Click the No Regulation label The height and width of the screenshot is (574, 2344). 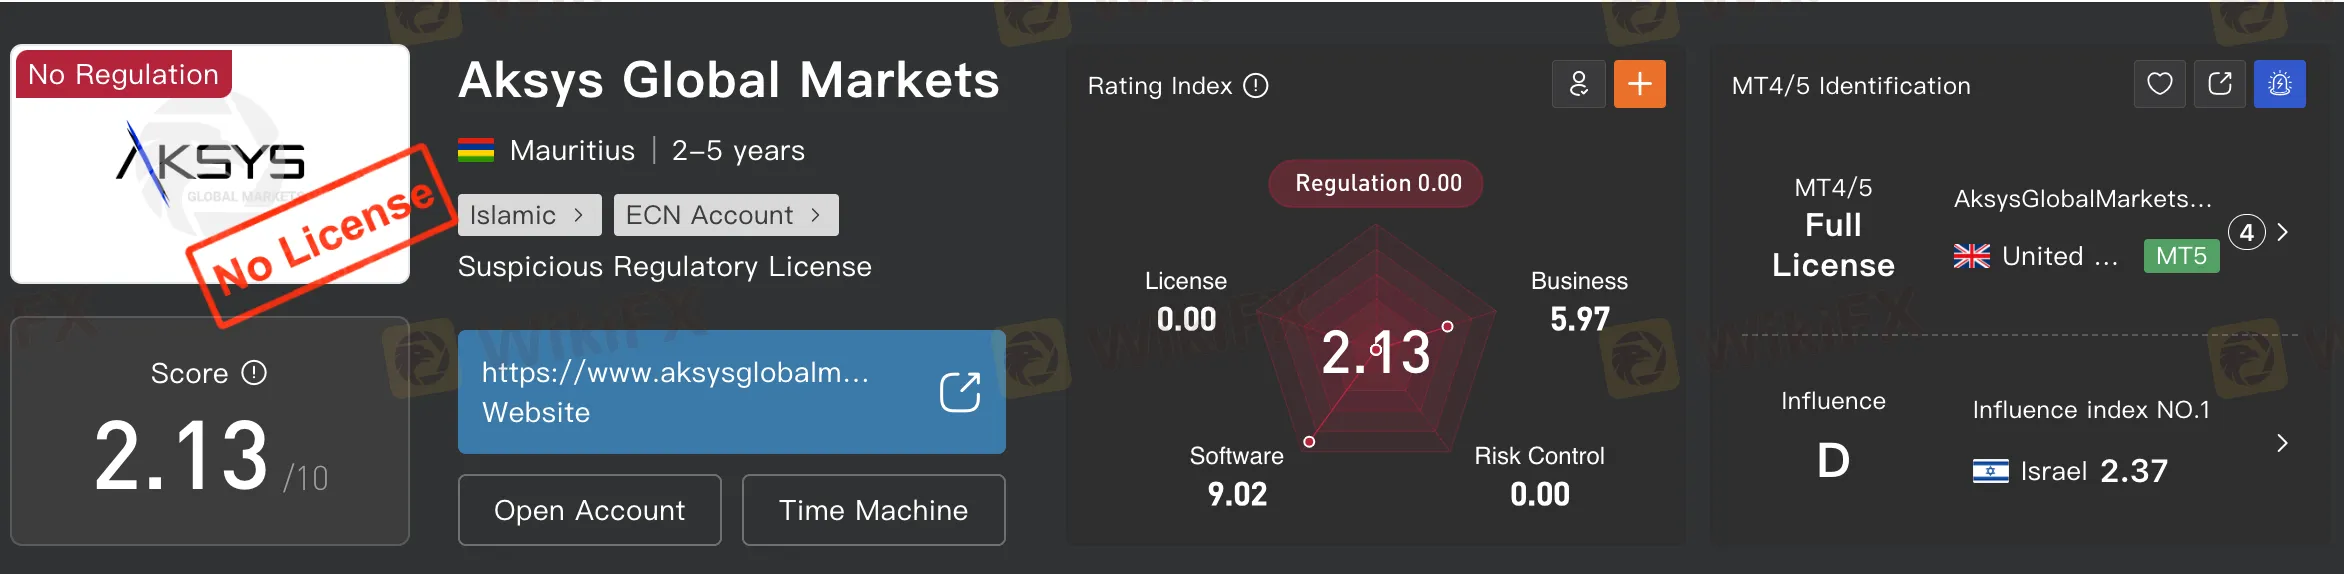coord(123,74)
